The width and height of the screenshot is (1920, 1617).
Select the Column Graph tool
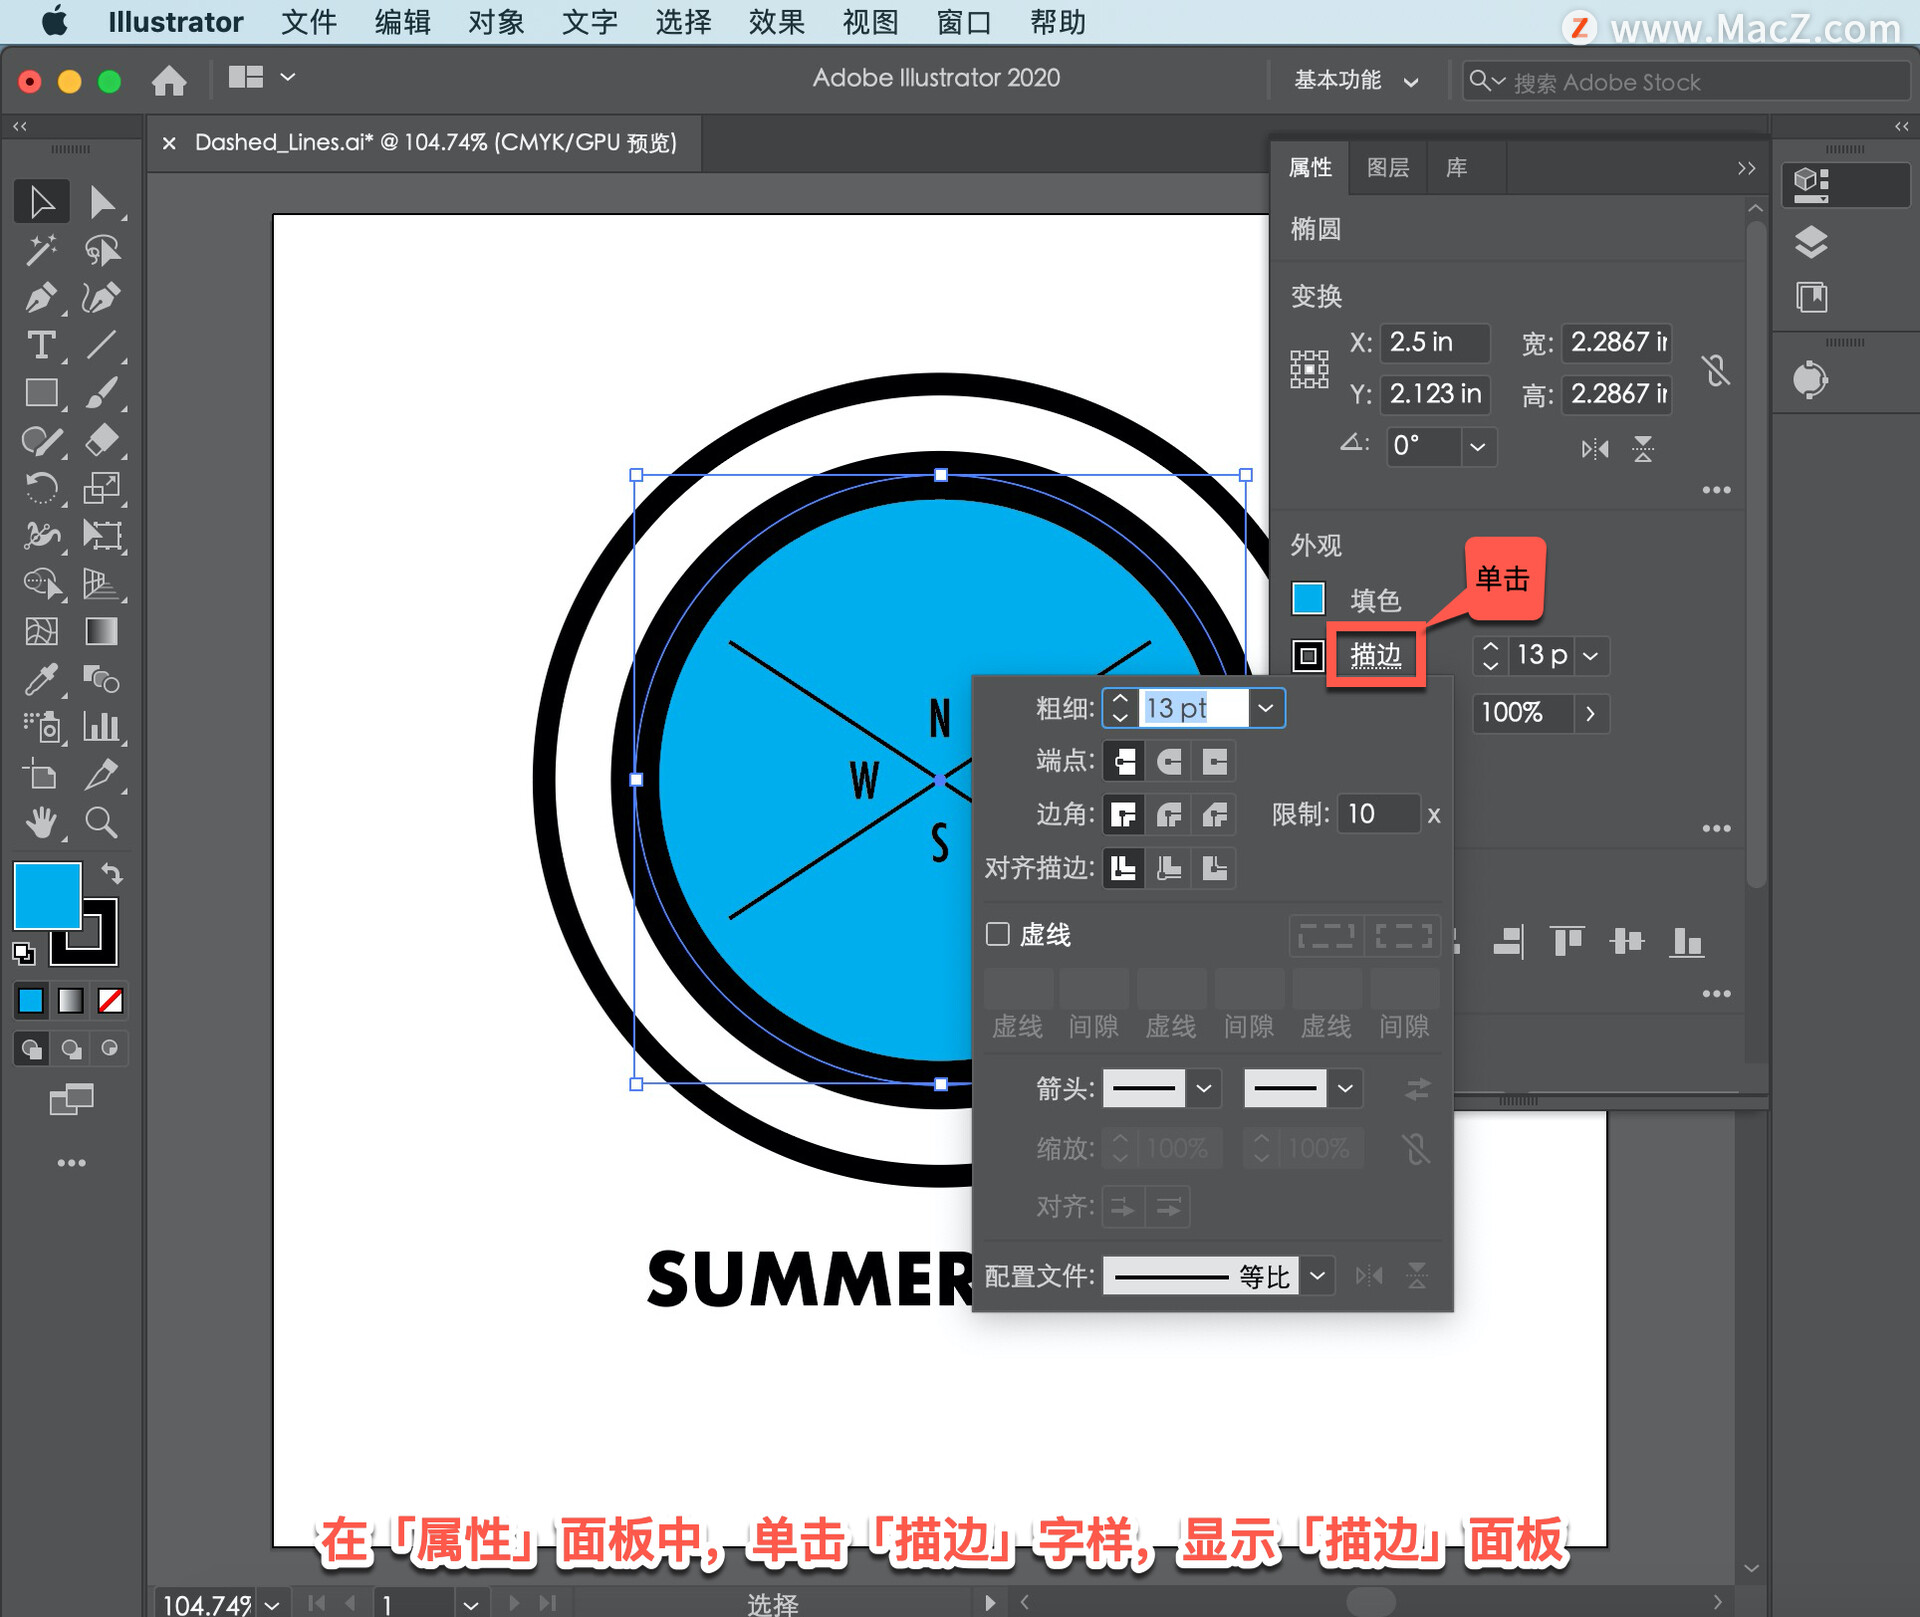point(101,727)
